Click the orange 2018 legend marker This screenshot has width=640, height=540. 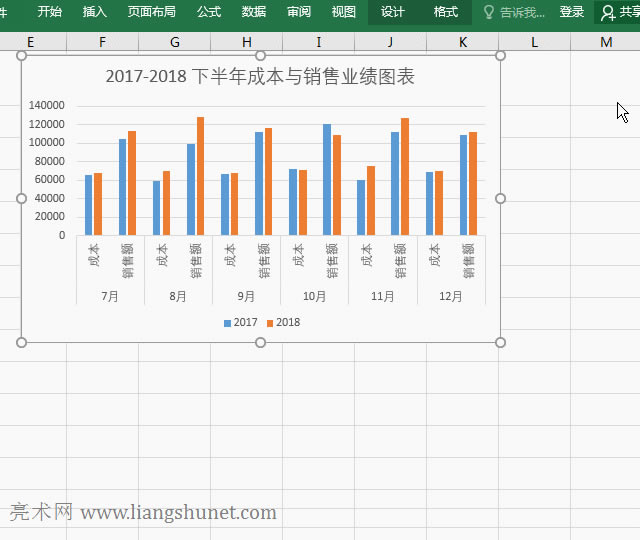269,323
